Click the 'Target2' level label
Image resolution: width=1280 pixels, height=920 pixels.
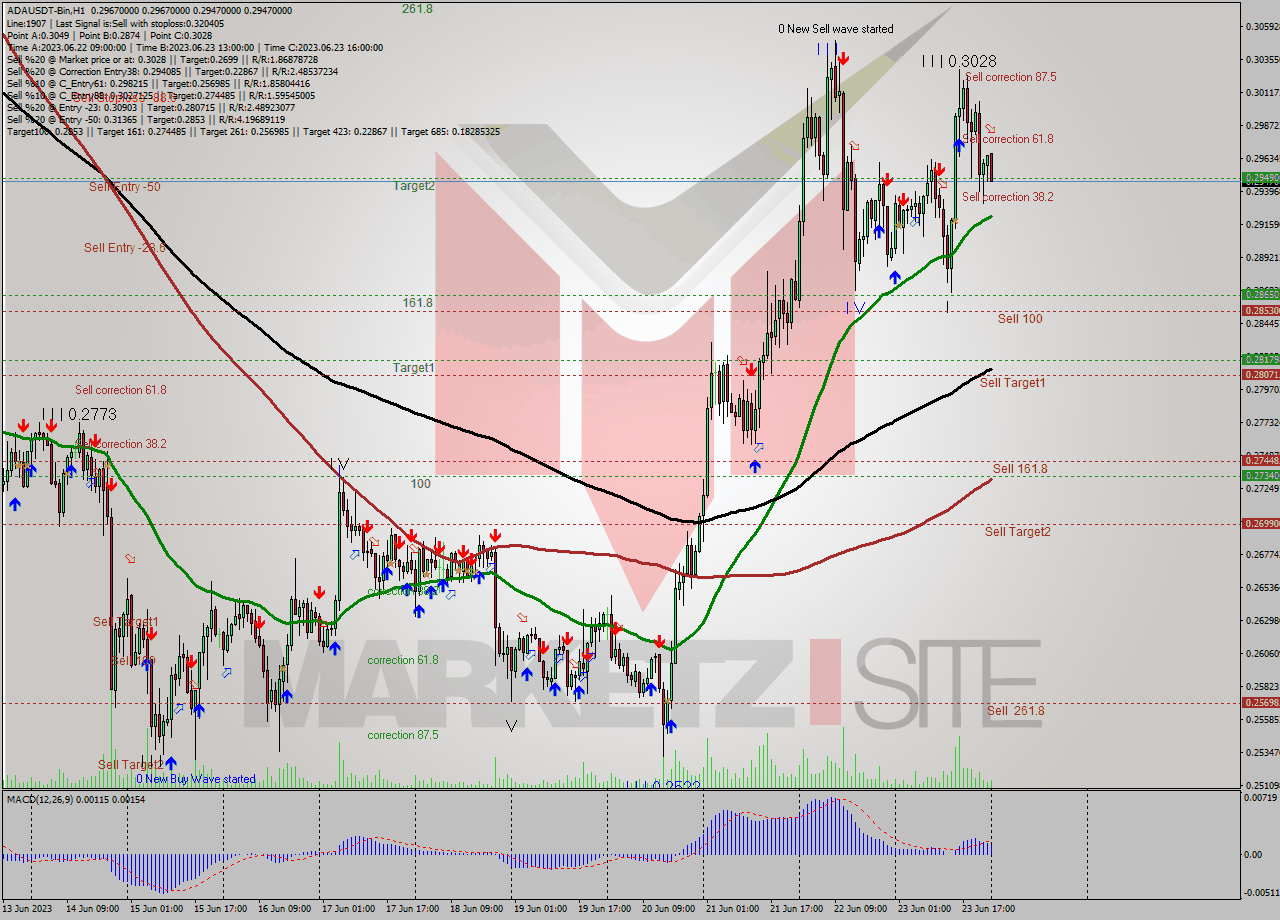(413, 186)
